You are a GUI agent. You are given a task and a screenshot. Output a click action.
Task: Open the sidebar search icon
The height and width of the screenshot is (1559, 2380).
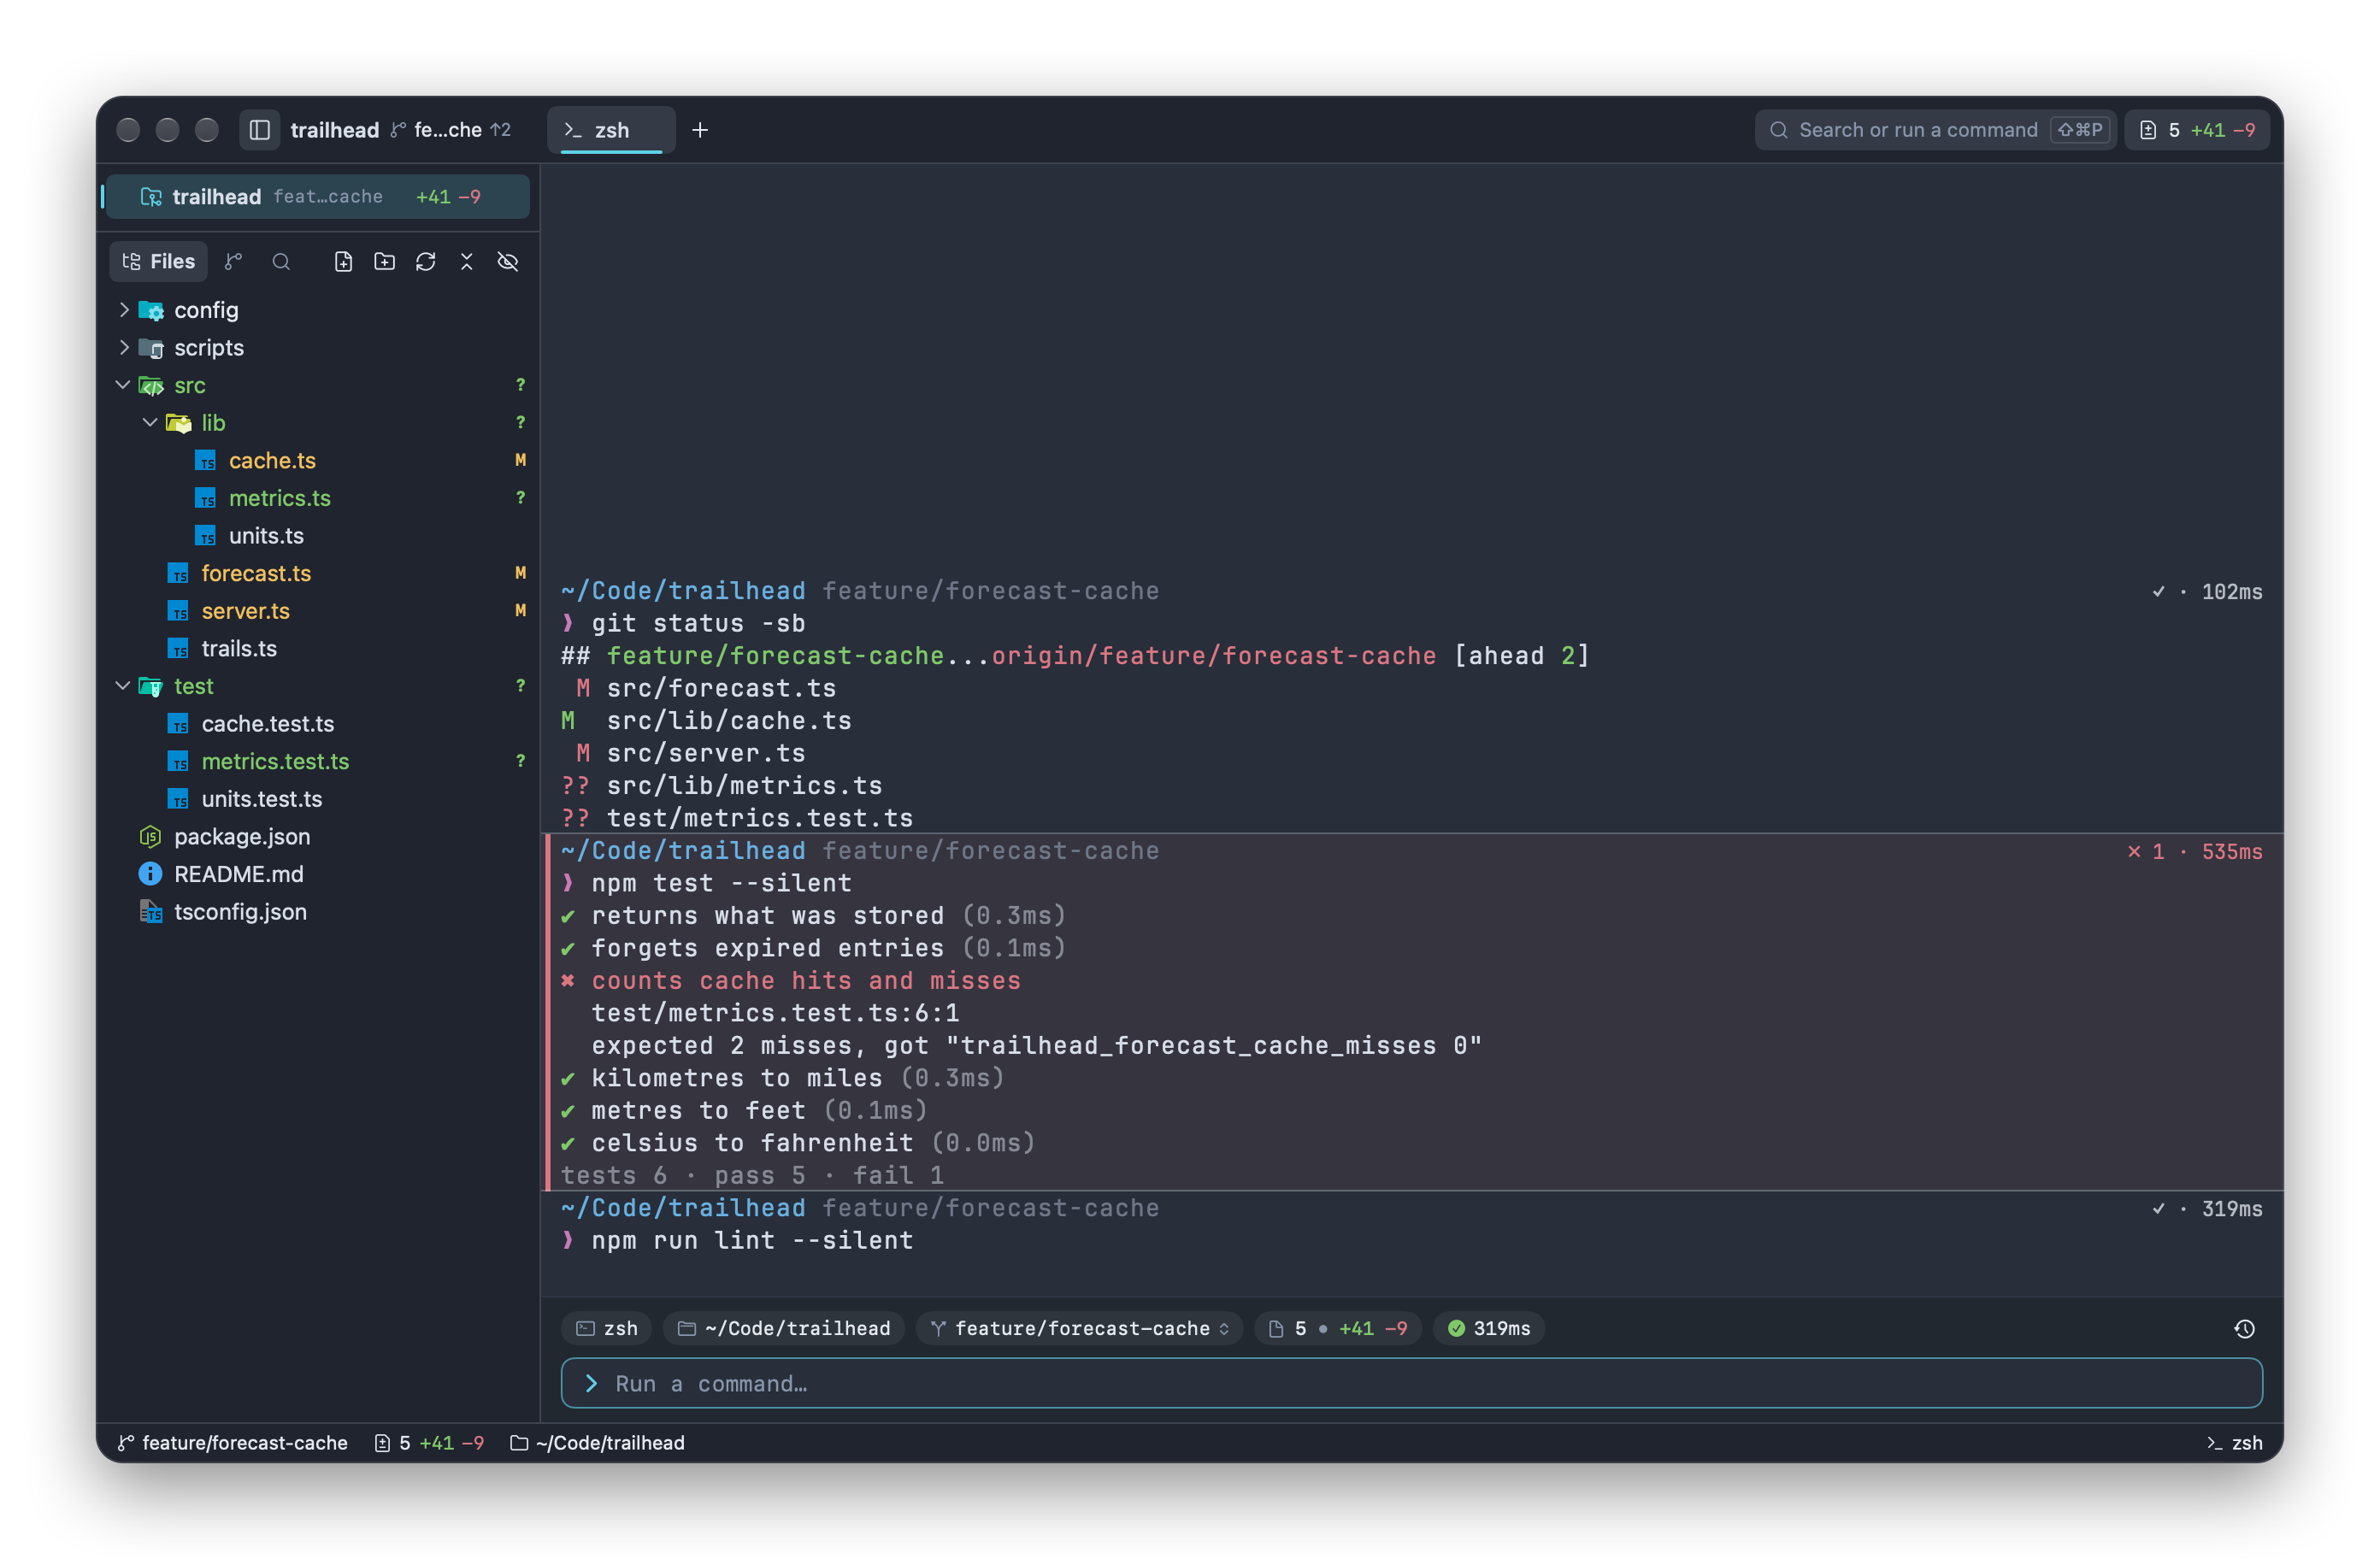point(281,262)
